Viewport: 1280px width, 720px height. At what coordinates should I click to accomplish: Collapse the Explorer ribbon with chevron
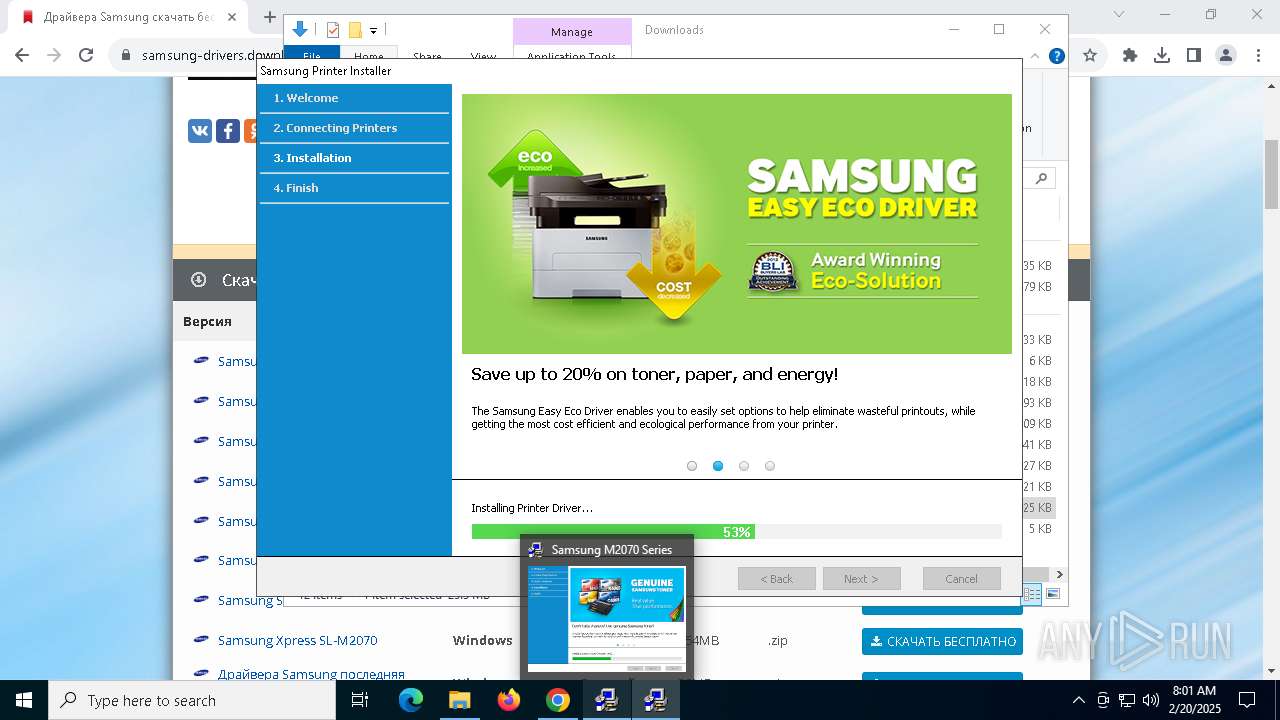click(x=1035, y=56)
